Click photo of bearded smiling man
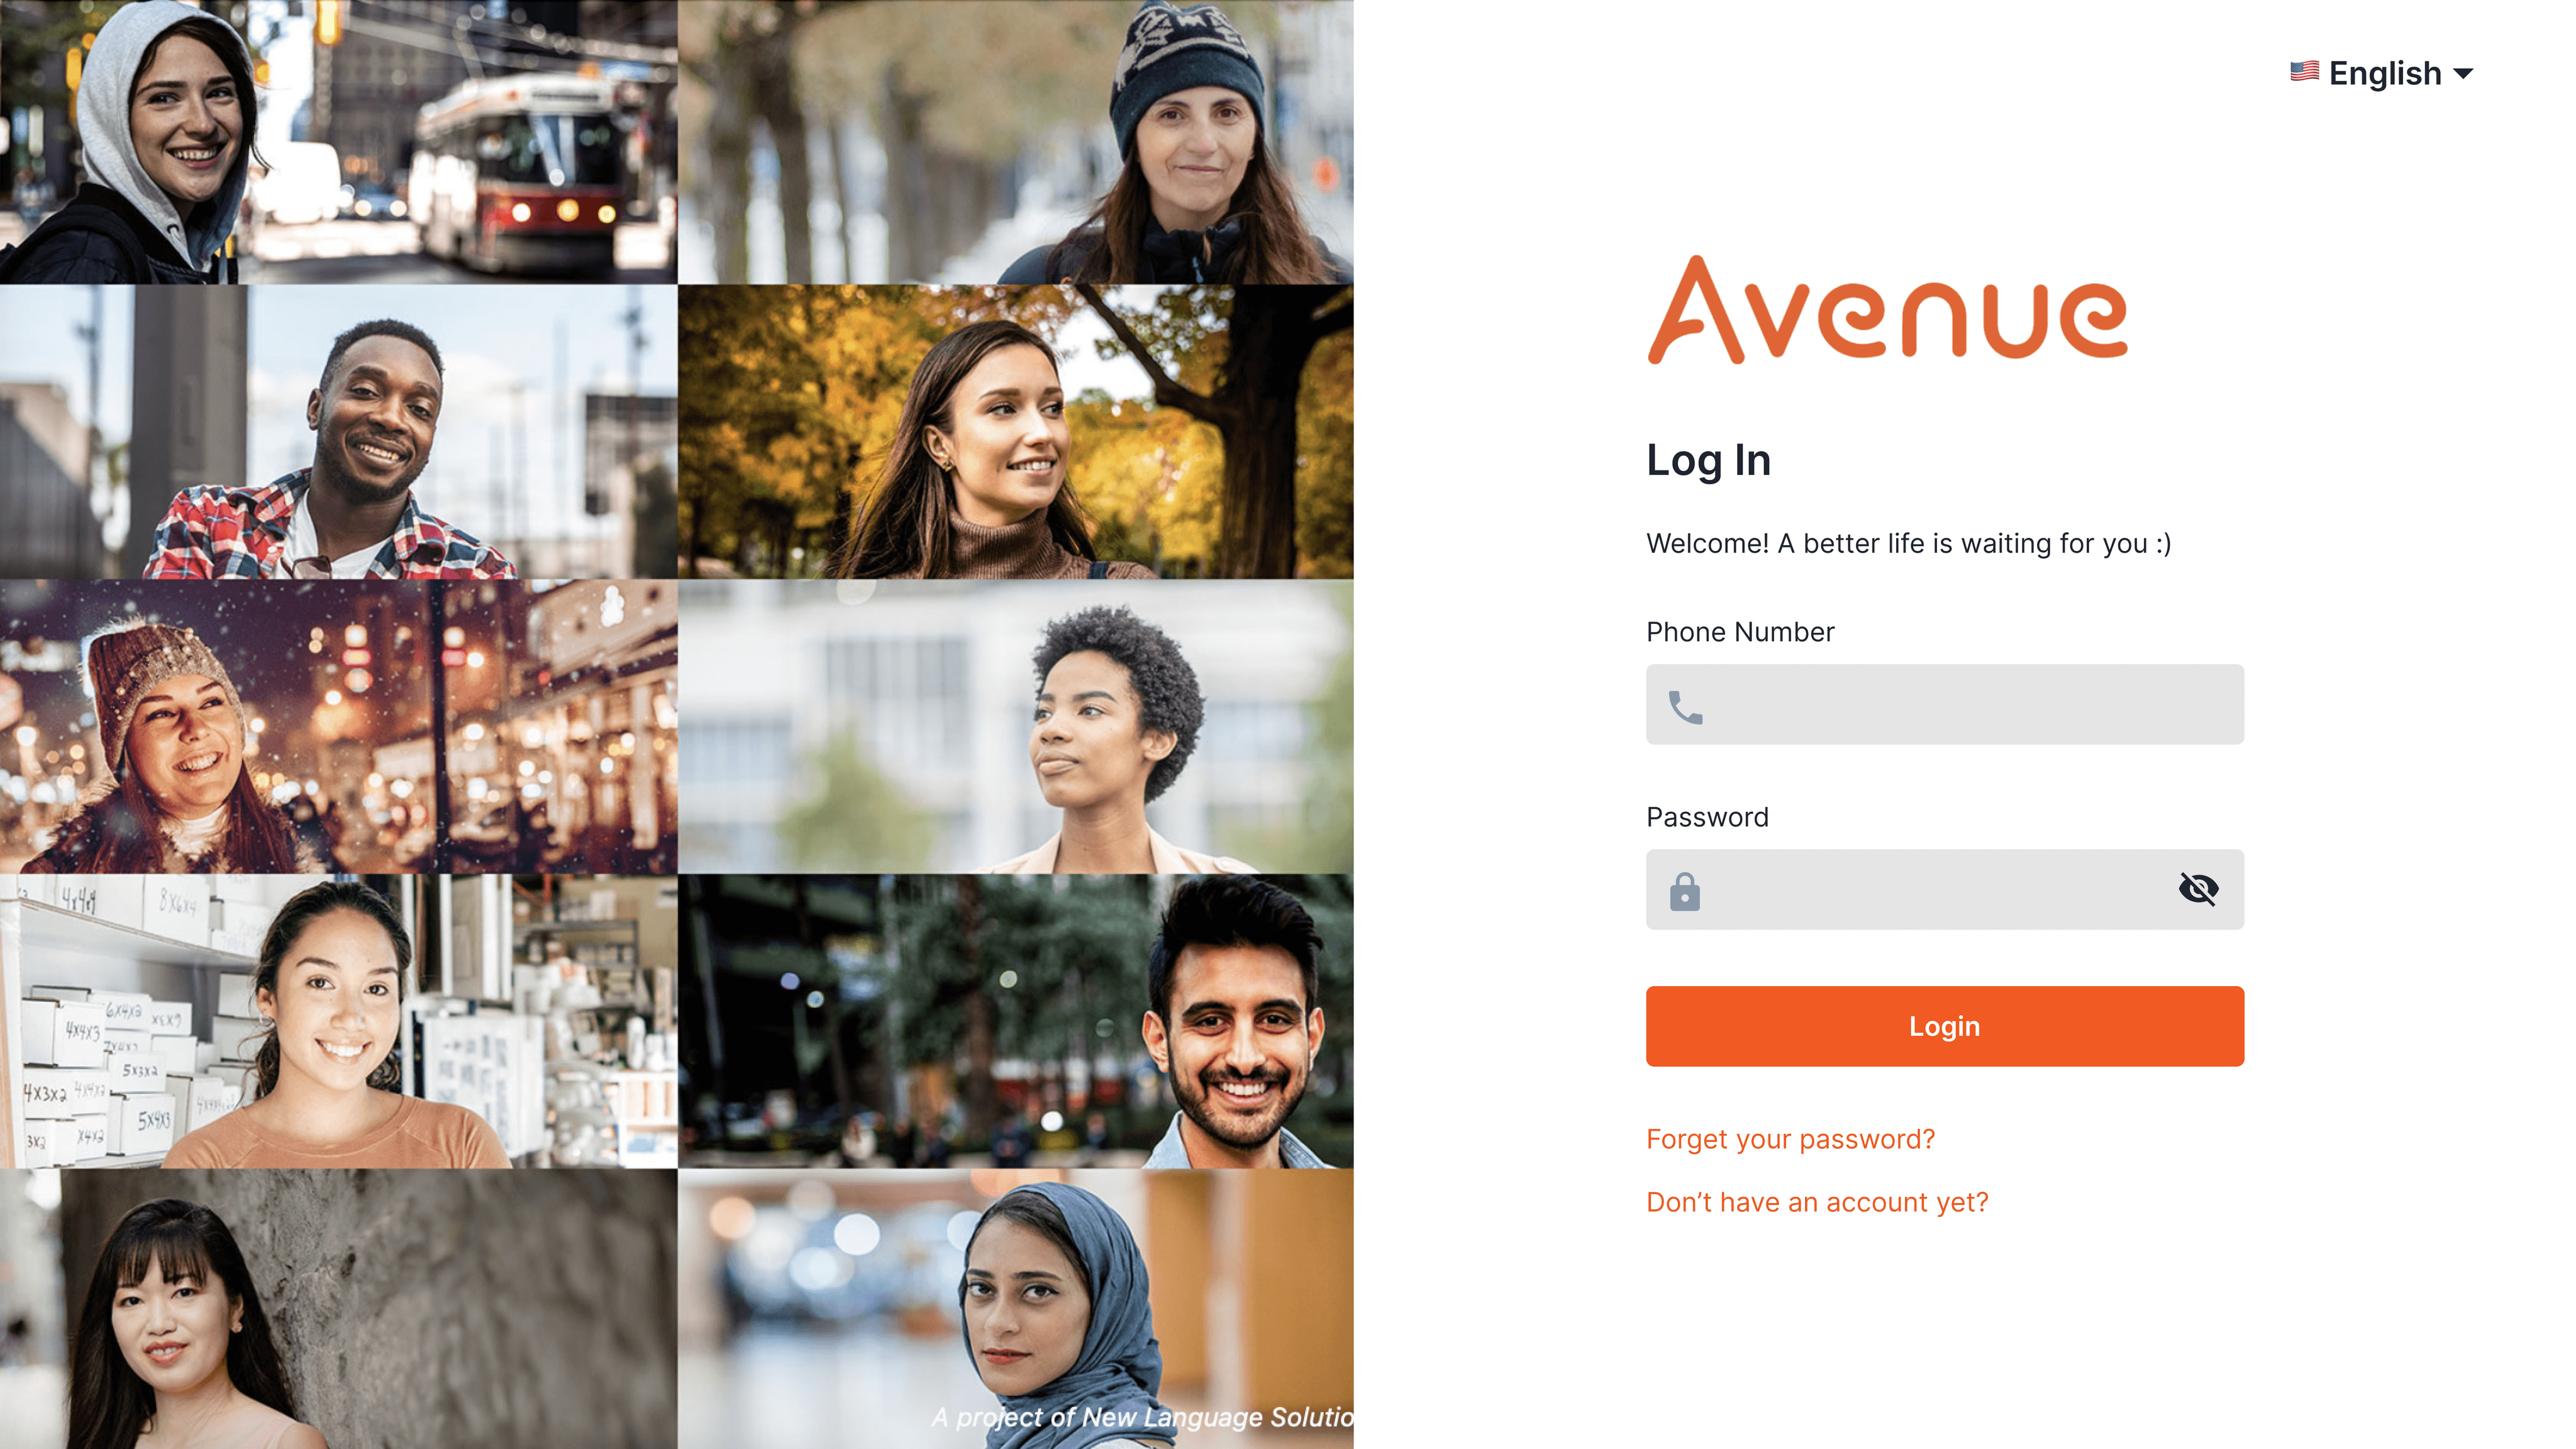Viewport: 2576px width, 1449px height. [x=1016, y=1022]
